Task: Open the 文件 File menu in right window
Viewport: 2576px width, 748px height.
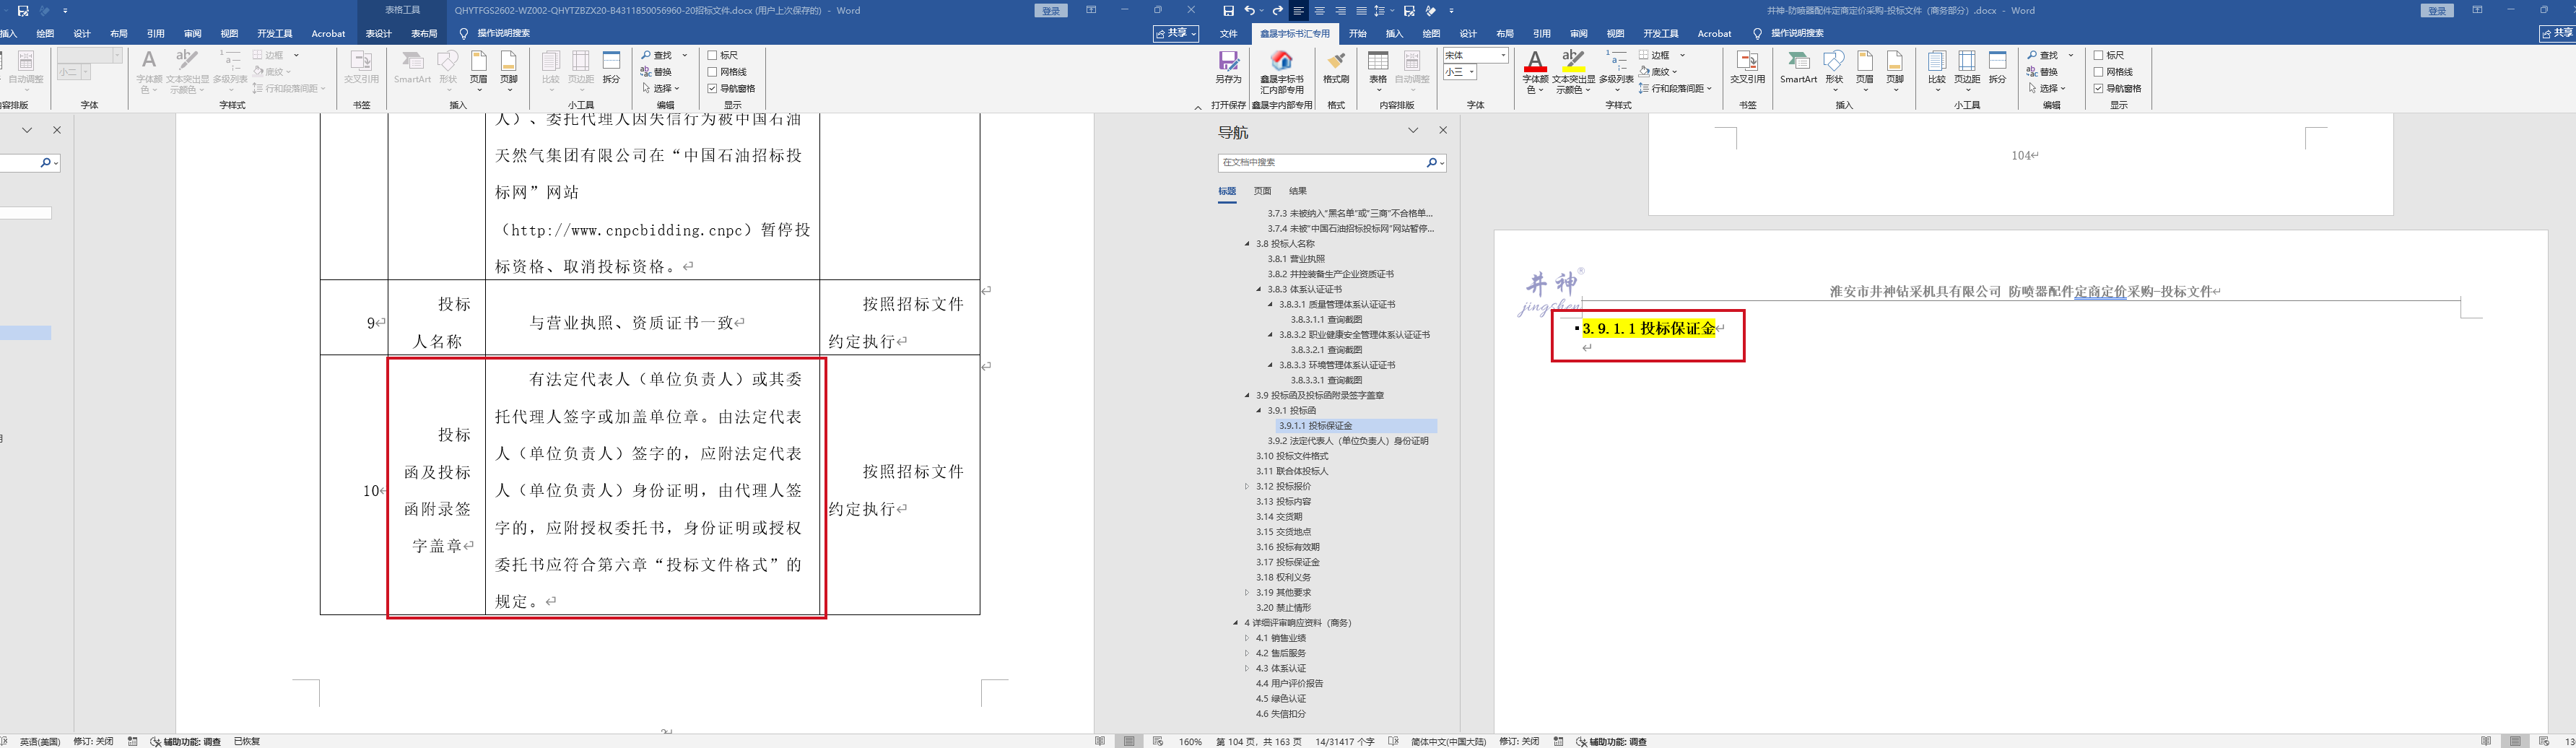Action: click(x=1229, y=33)
